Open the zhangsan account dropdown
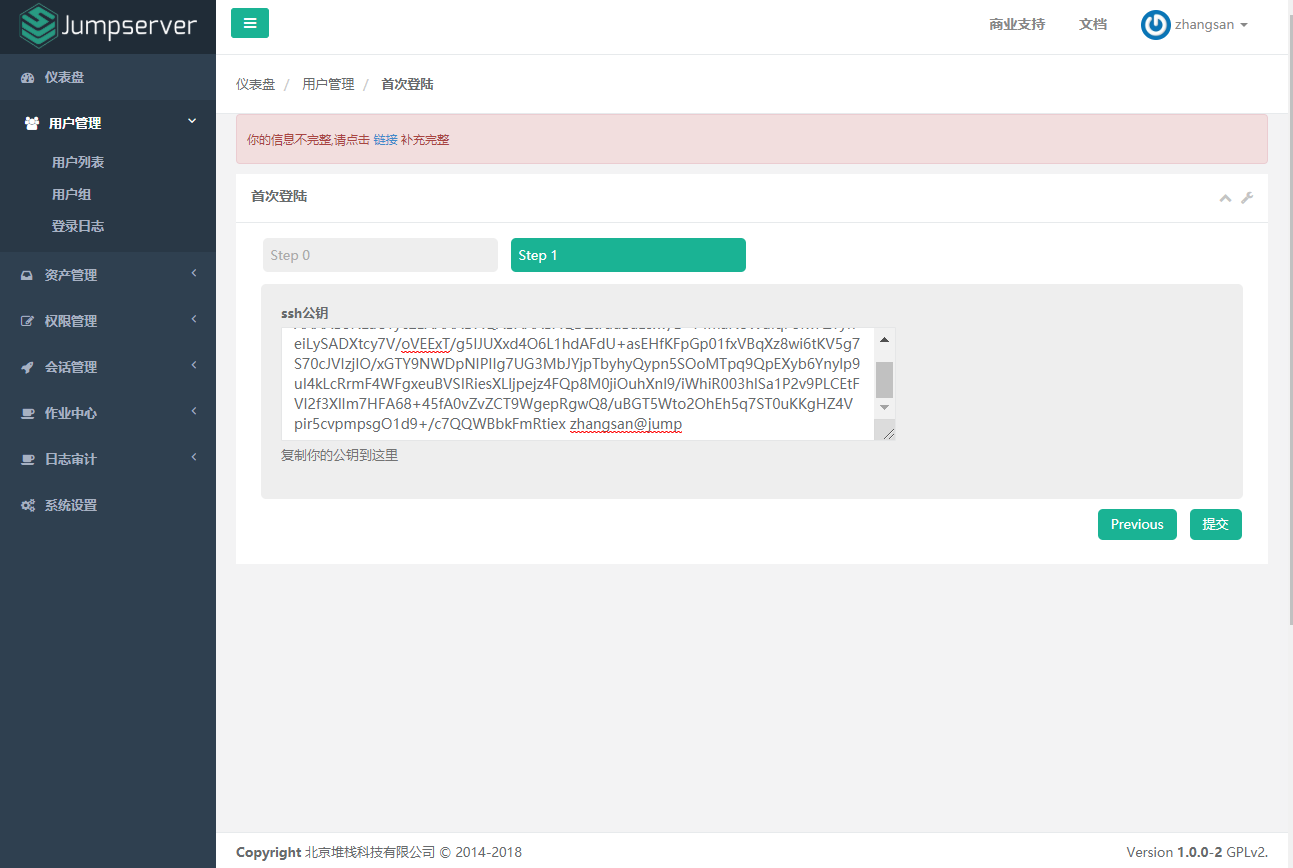The height and width of the screenshot is (868, 1293). pyautogui.click(x=1205, y=24)
